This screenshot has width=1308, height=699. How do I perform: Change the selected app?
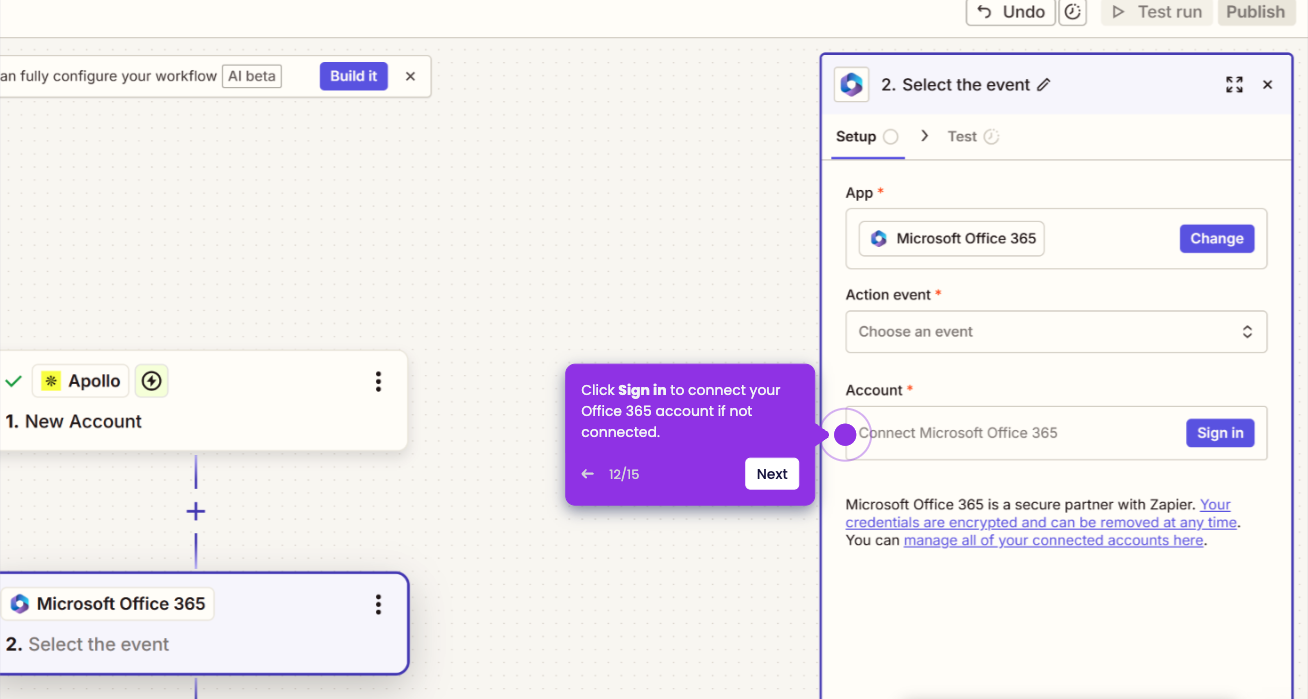[x=1217, y=239]
